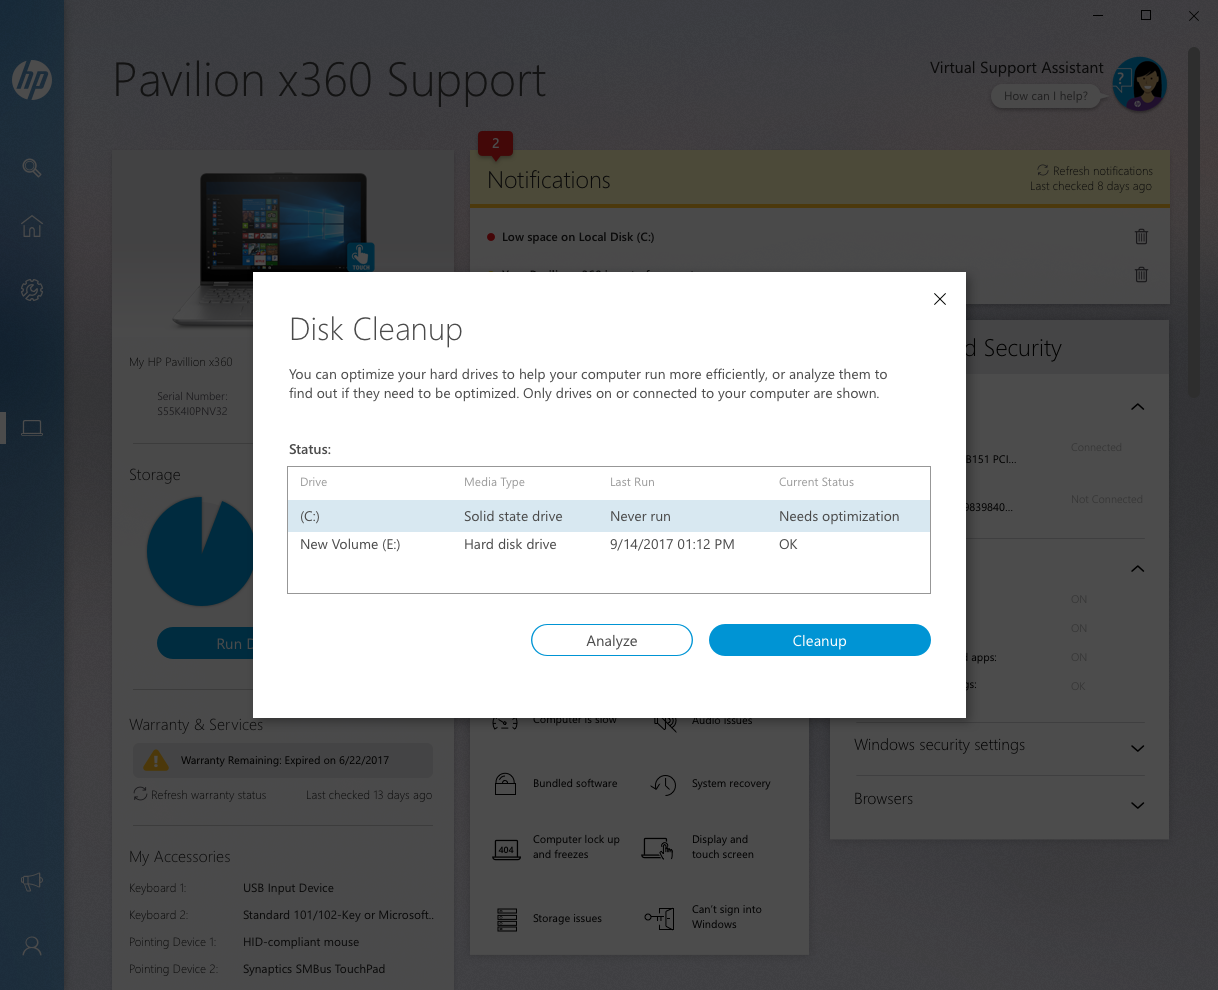Click Refresh notifications link

pyautogui.click(x=1102, y=171)
